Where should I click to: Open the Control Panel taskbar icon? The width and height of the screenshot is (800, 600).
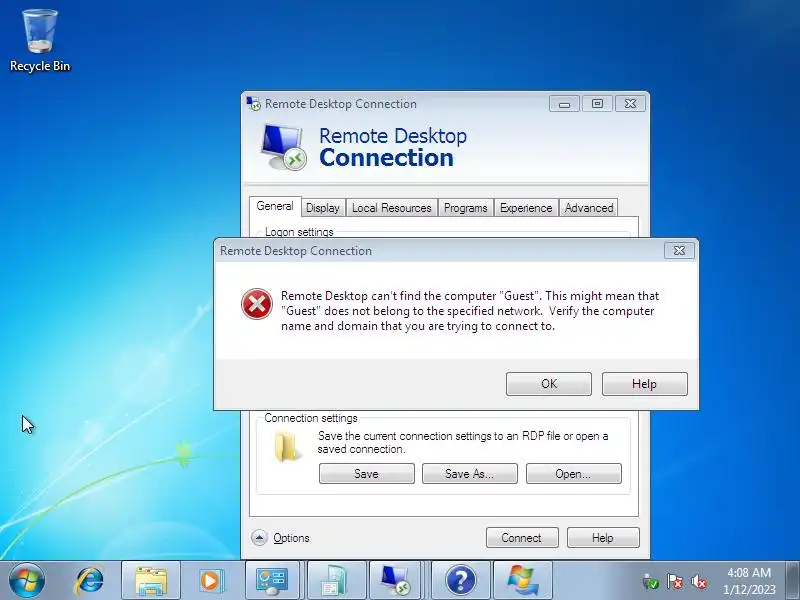click(x=272, y=581)
